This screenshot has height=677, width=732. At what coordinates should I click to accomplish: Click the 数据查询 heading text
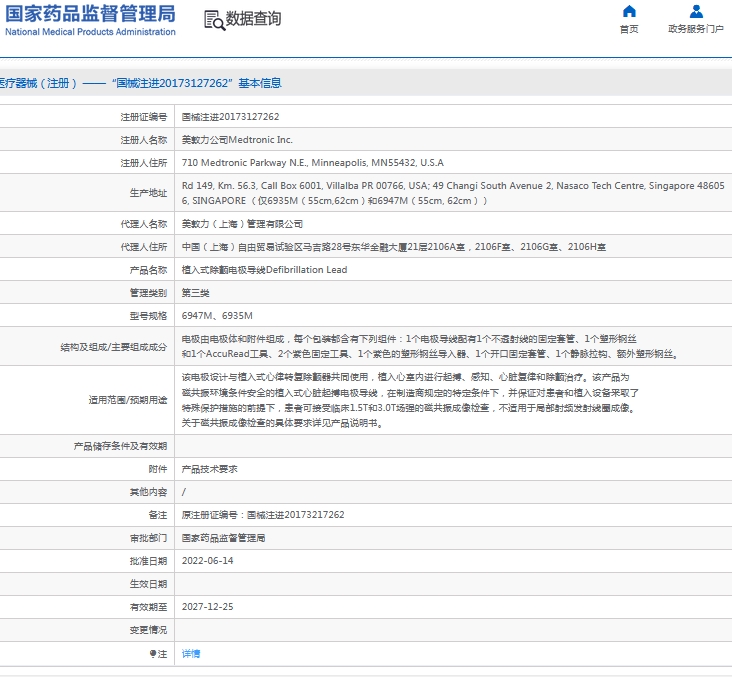tap(253, 19)
